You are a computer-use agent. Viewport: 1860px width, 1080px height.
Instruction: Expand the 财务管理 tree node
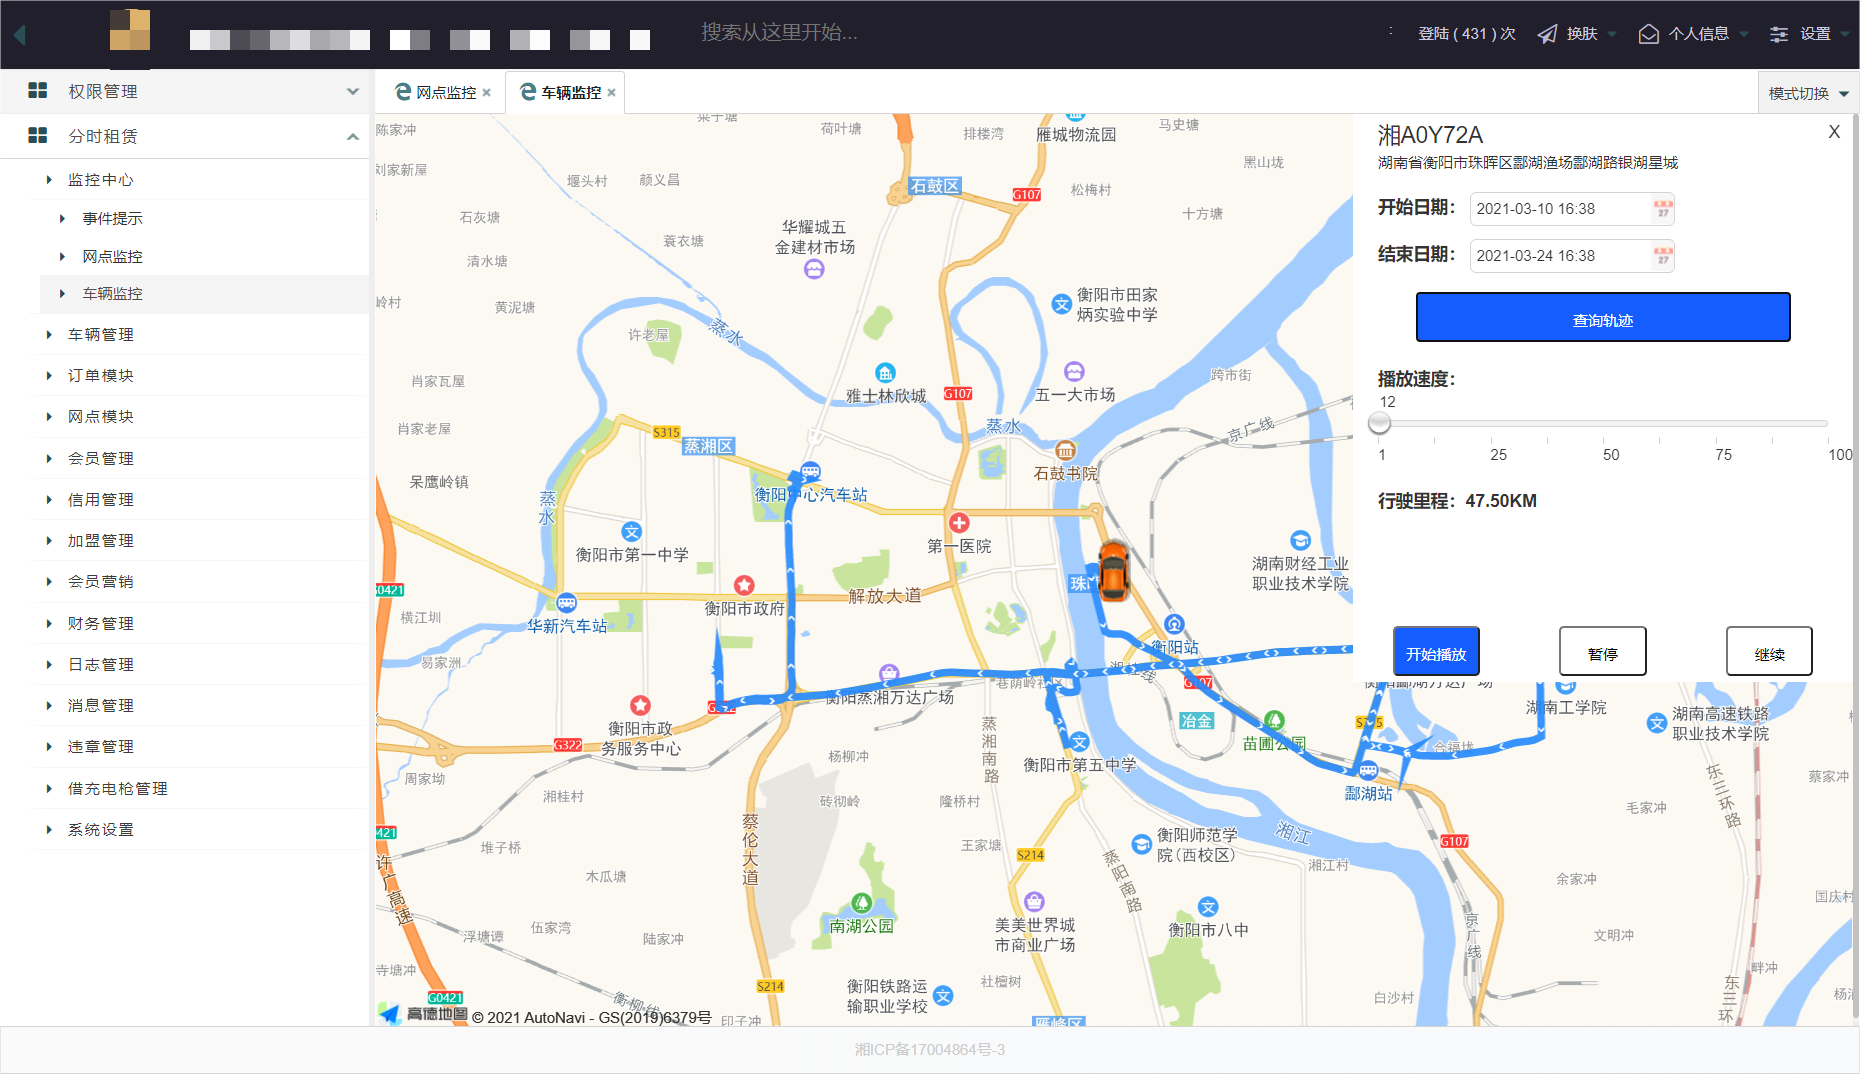click(x=48, y=624)
